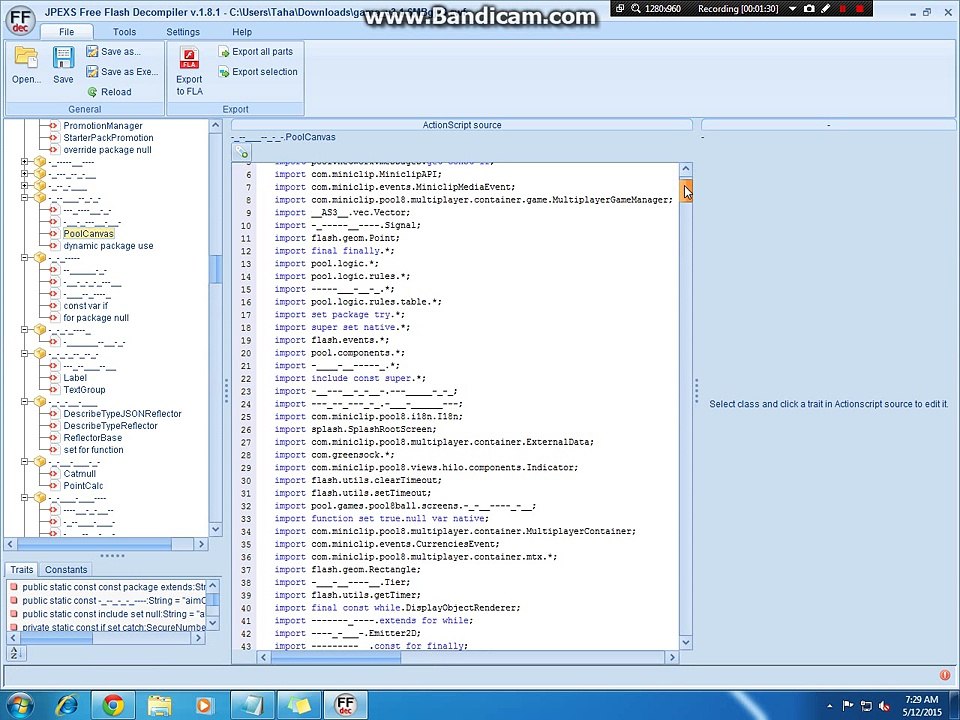
Task: Click the FFDec icon in taskbar
Action: pos(345,705)
